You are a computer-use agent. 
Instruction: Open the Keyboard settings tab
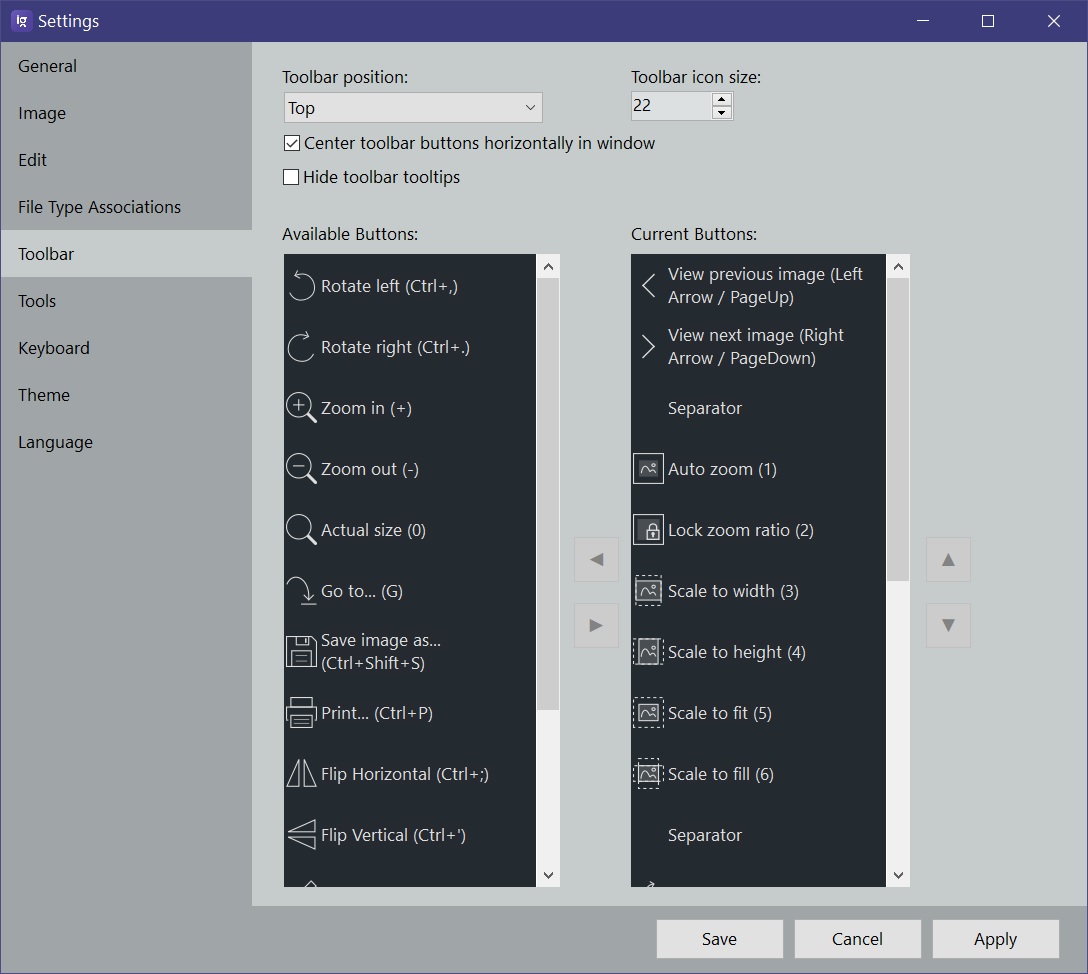[126, 348]
